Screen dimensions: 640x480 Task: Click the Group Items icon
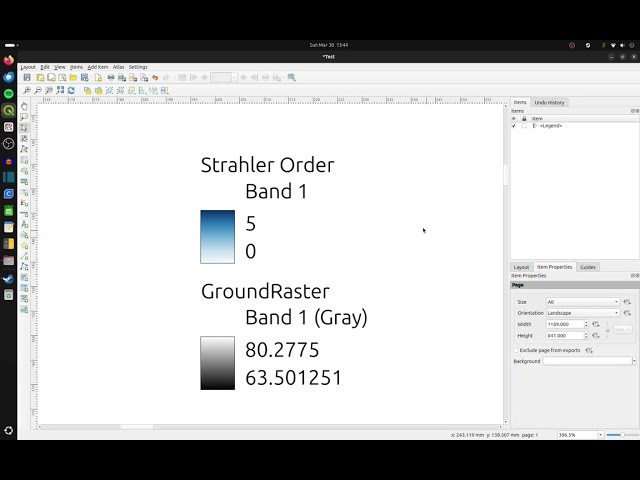point(109,91)
